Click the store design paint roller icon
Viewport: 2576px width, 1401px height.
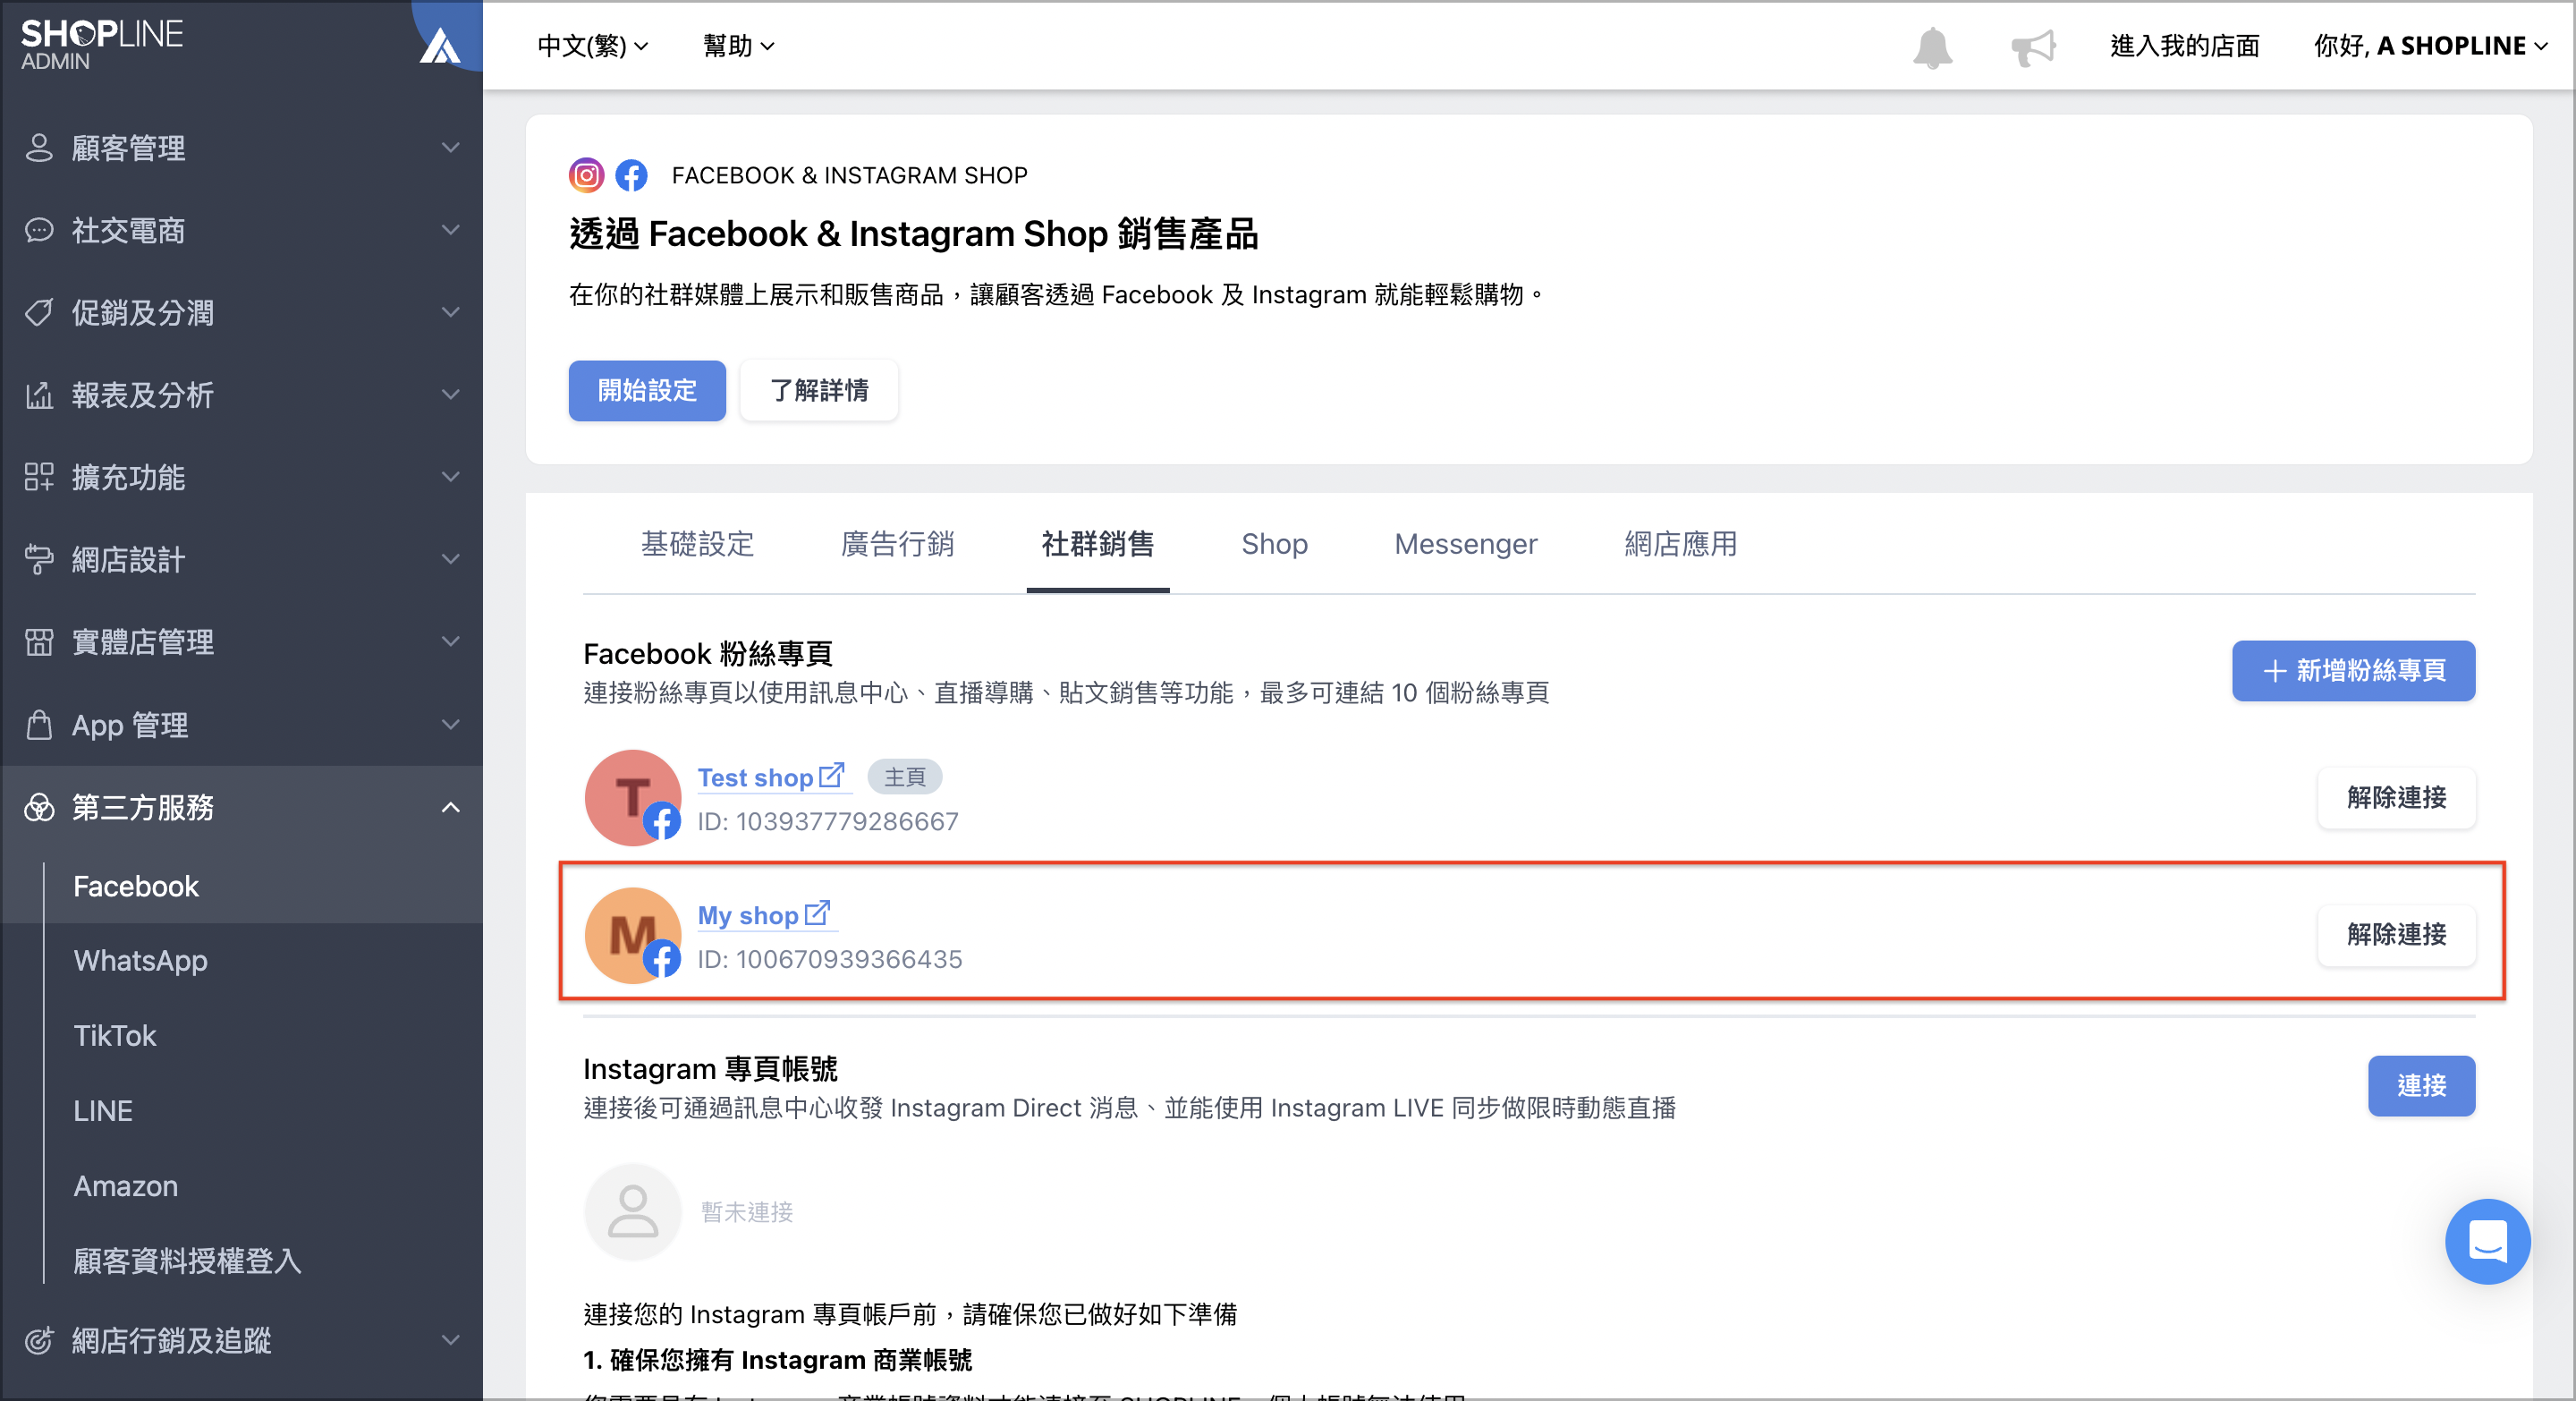point(38,559)
